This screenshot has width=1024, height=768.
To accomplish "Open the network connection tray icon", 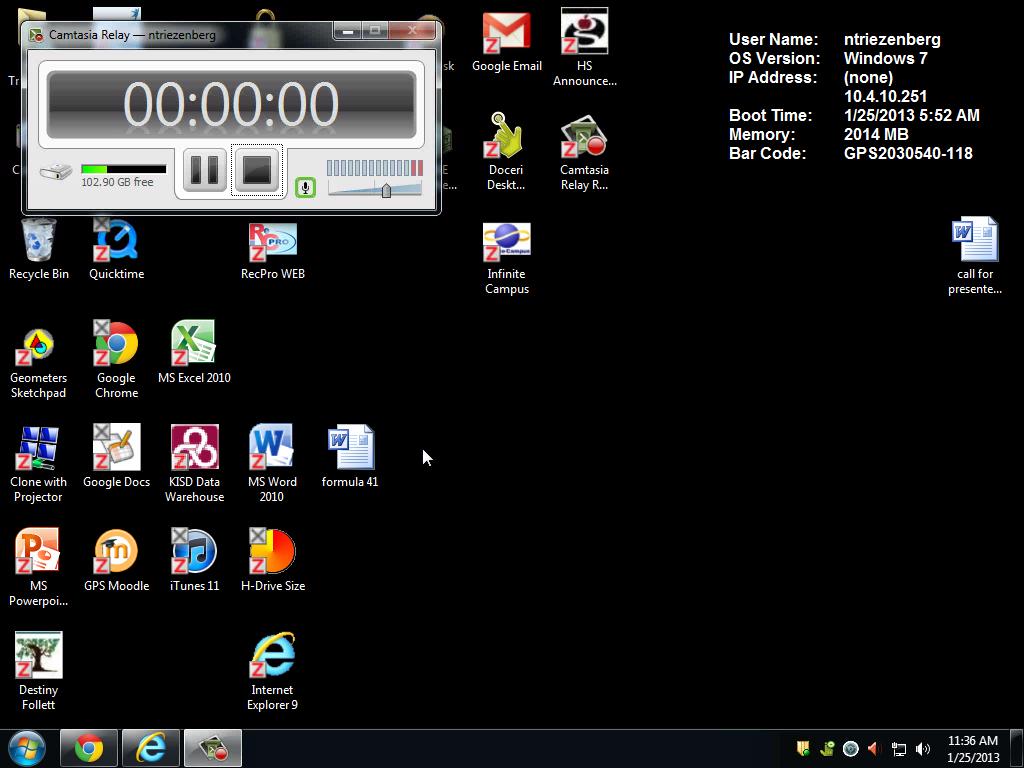I will pyautogui.click(x=899, y=748).
